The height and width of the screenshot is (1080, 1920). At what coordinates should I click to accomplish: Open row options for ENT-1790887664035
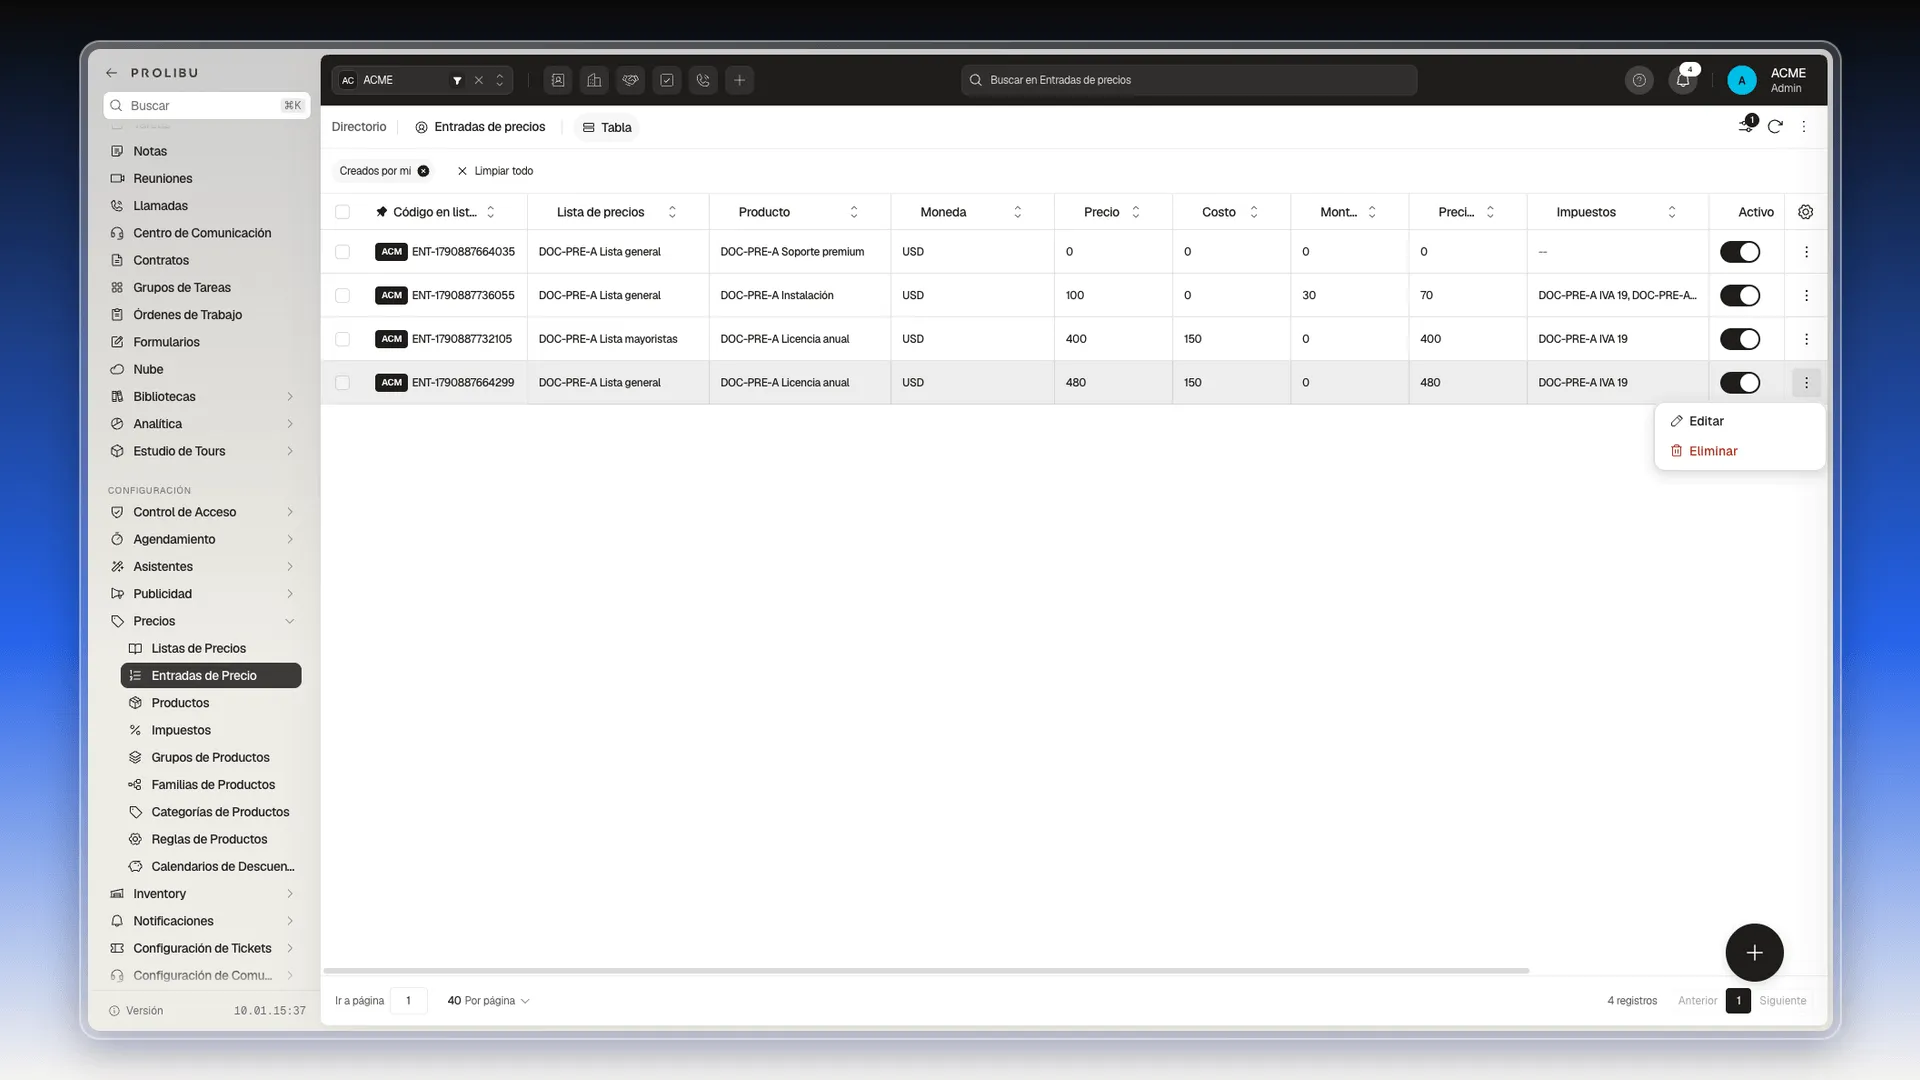click(x=1806, y=252)
